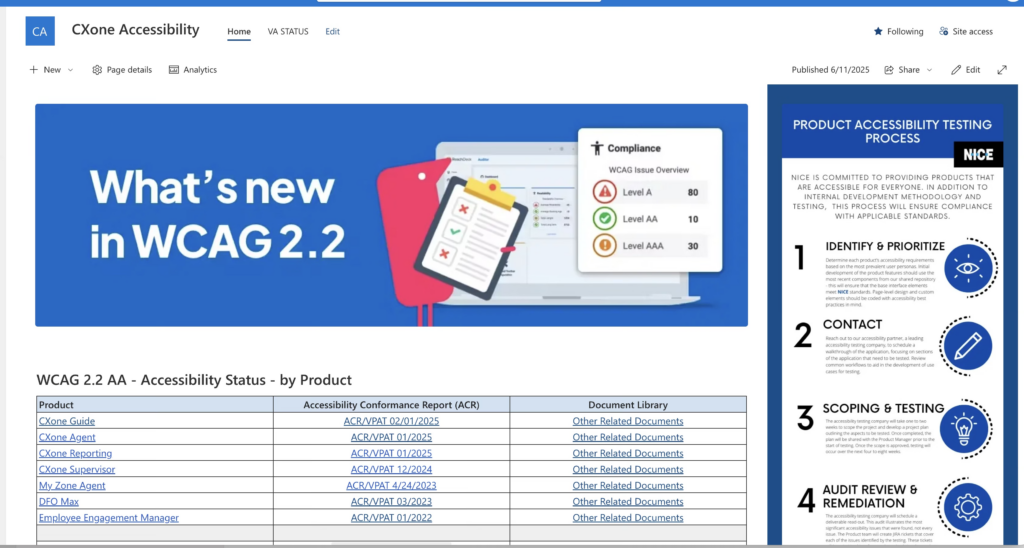Image resolution: width=1024 pixels, height=548 pixels.
Task: Click the CA site logo icon
Action: tap(40, 31)
